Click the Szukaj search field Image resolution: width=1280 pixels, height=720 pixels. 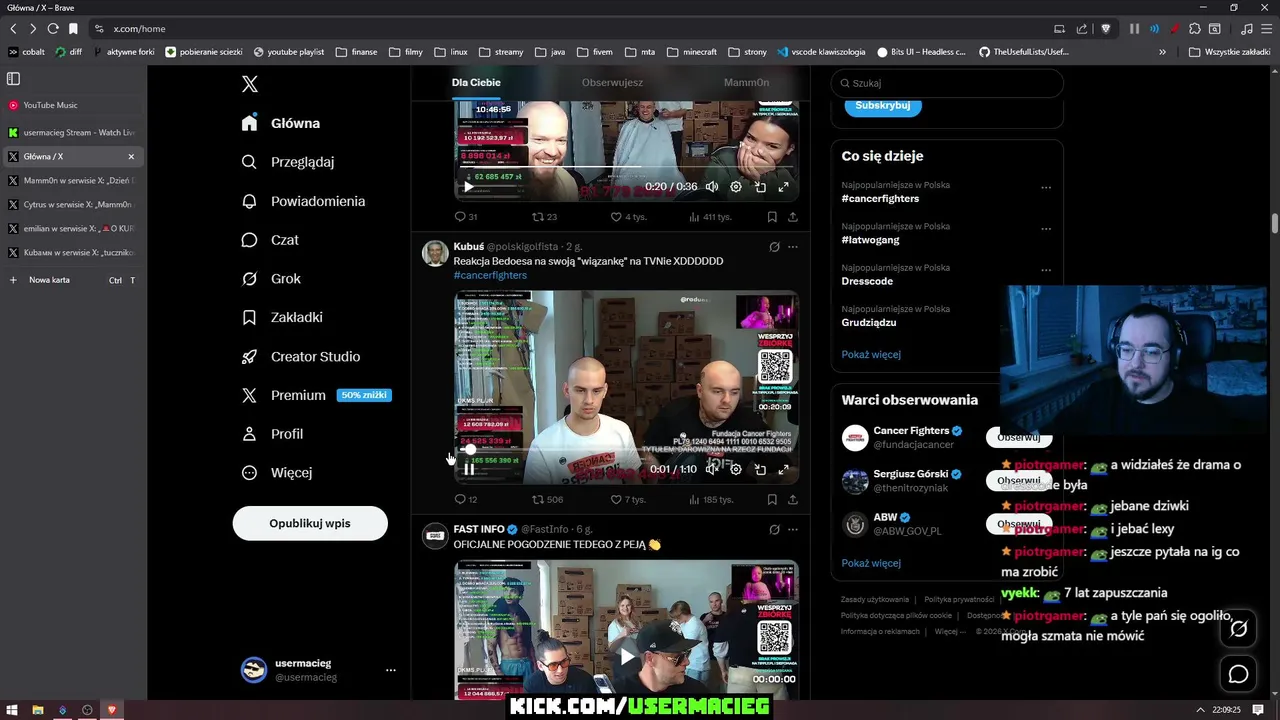click(x=947, y=83)
